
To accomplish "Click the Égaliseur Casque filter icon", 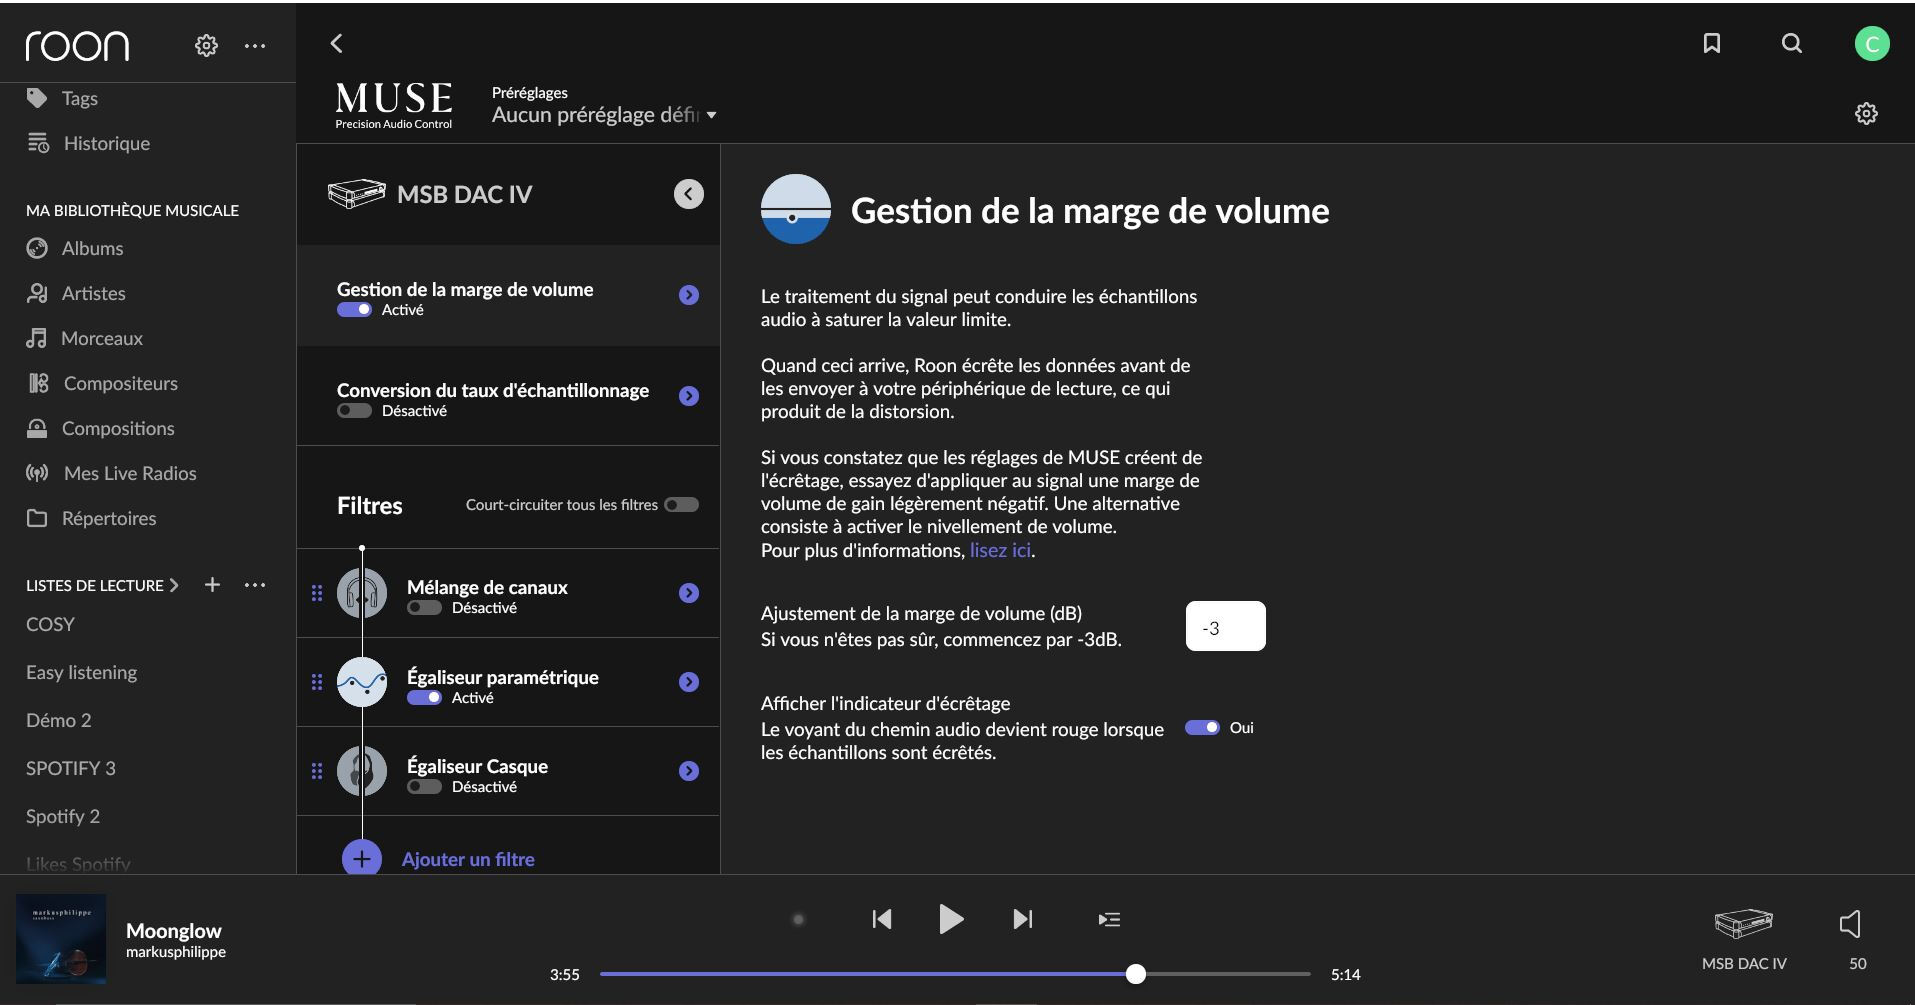I will [362, 771].
